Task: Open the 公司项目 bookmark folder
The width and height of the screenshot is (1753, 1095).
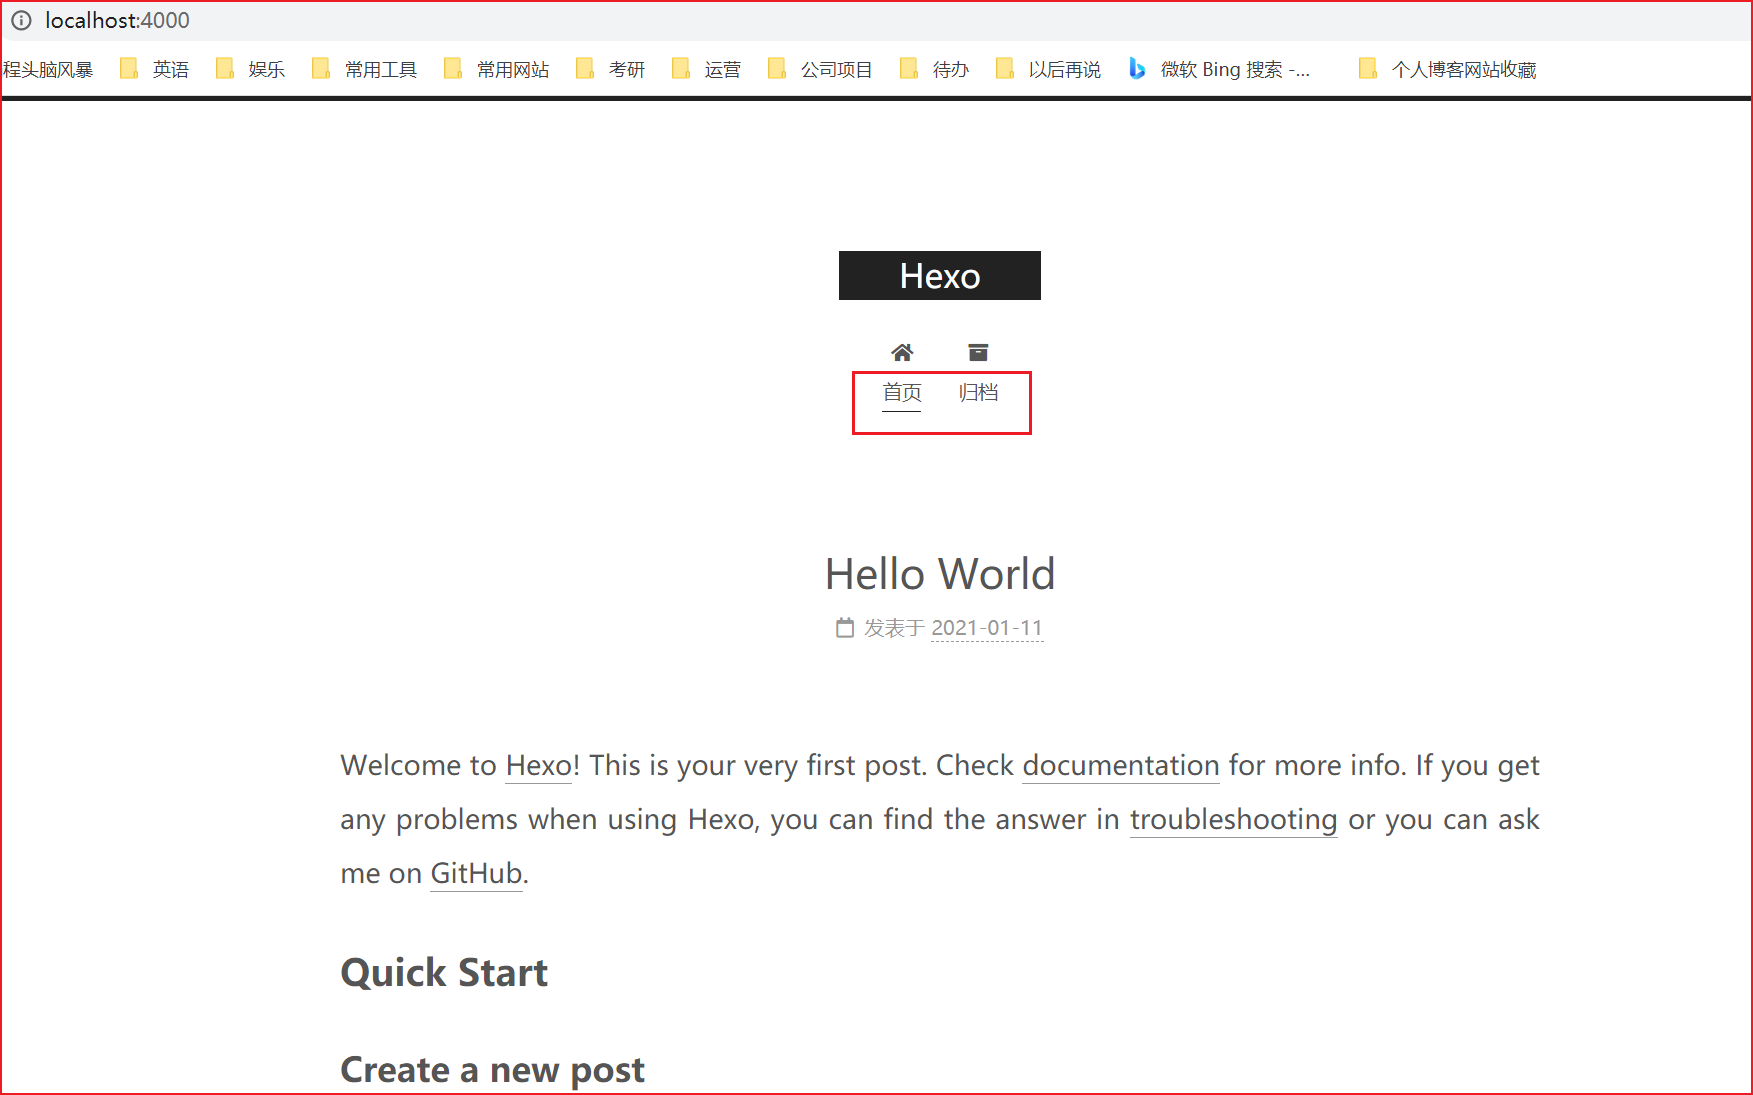Action: coord(820,69)
